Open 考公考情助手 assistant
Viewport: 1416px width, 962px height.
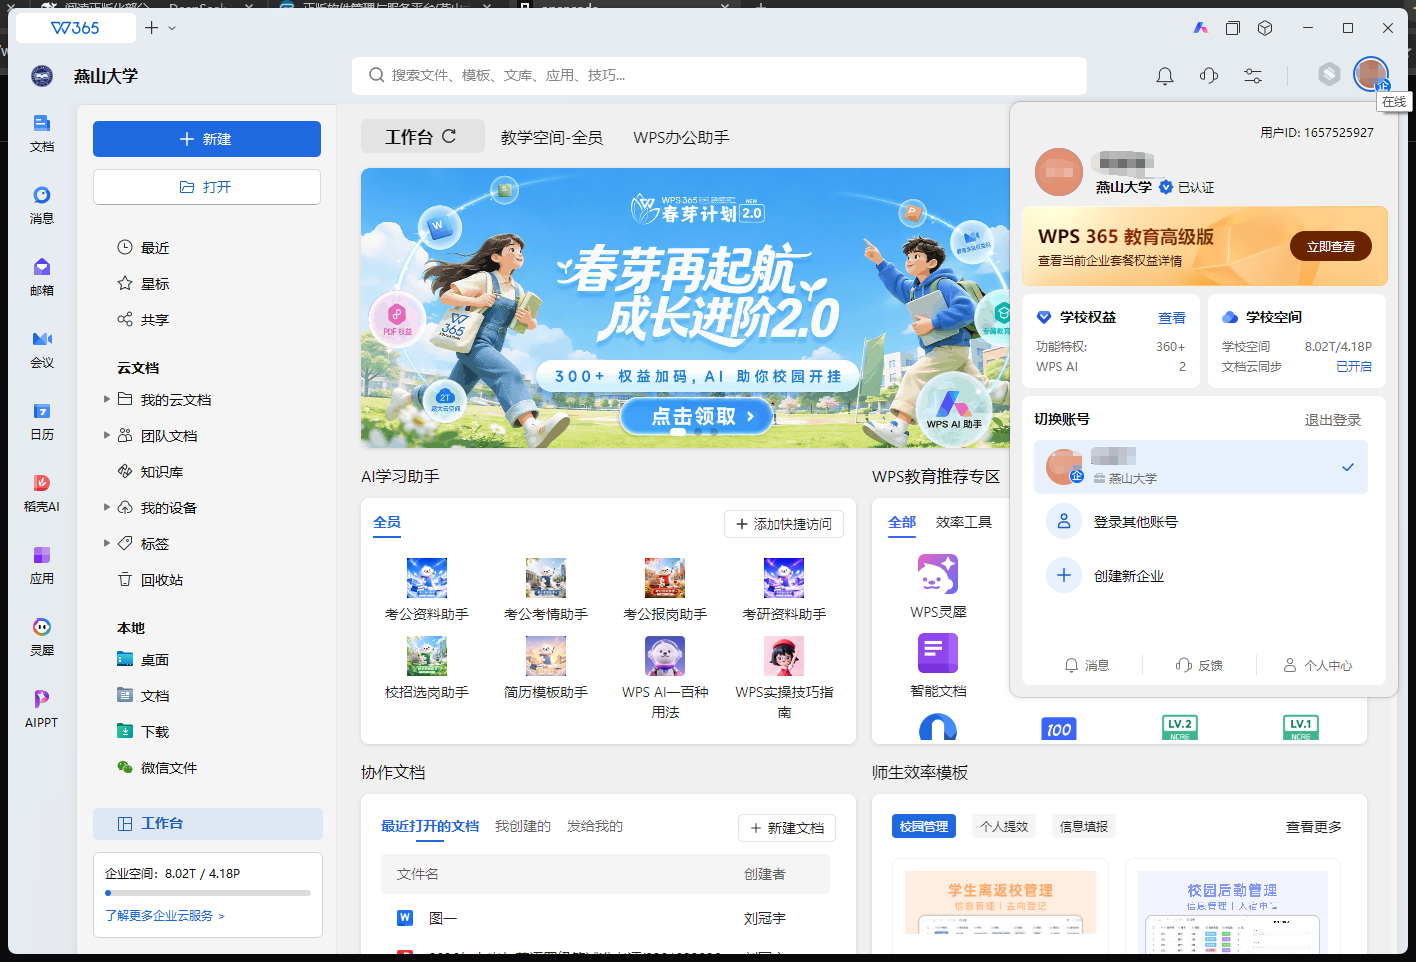click(x=546, y=590)
